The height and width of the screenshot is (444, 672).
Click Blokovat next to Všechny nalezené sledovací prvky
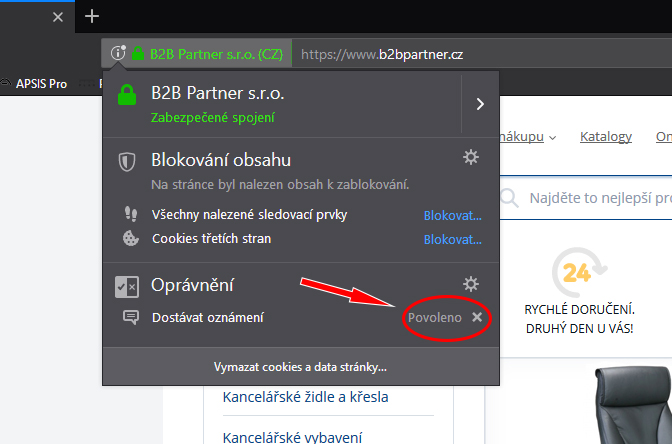(x=453, y=216)
